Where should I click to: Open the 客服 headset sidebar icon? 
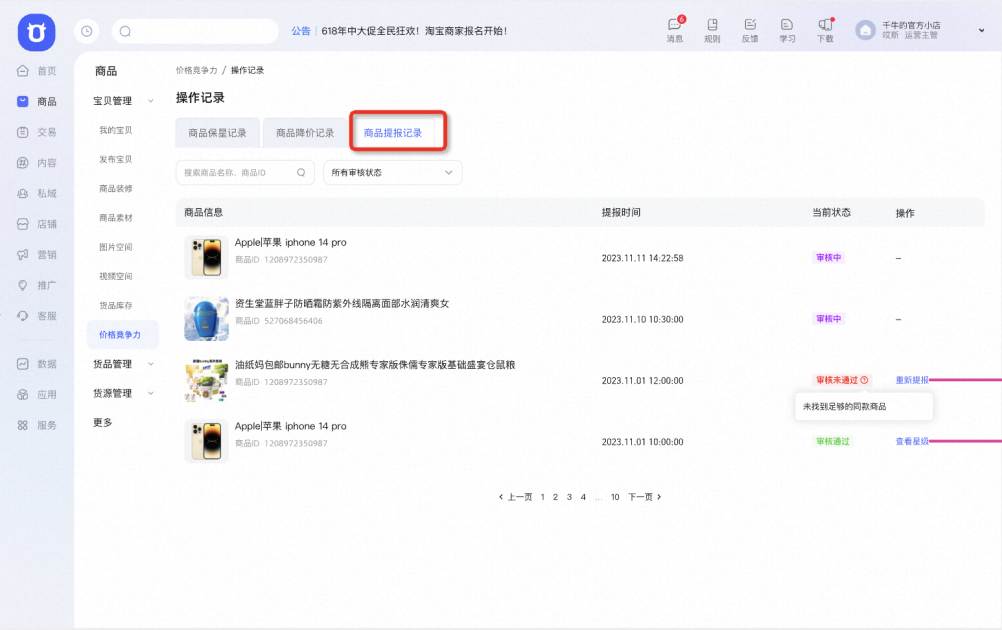pyautogui.click(x=22, y=316)
